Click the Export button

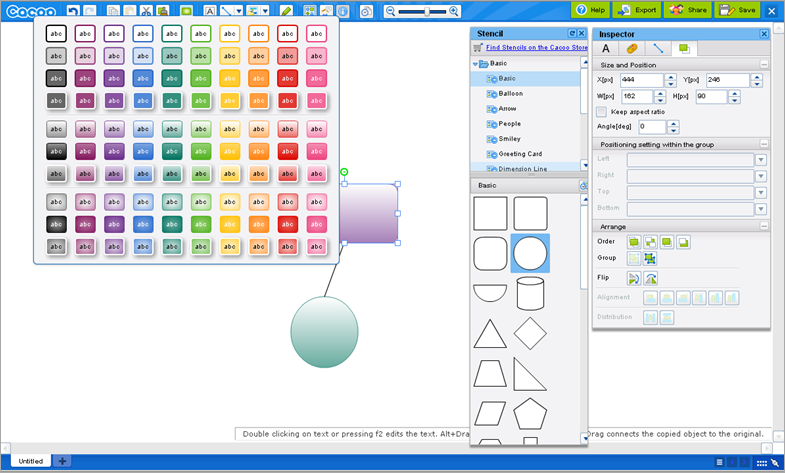636,9
